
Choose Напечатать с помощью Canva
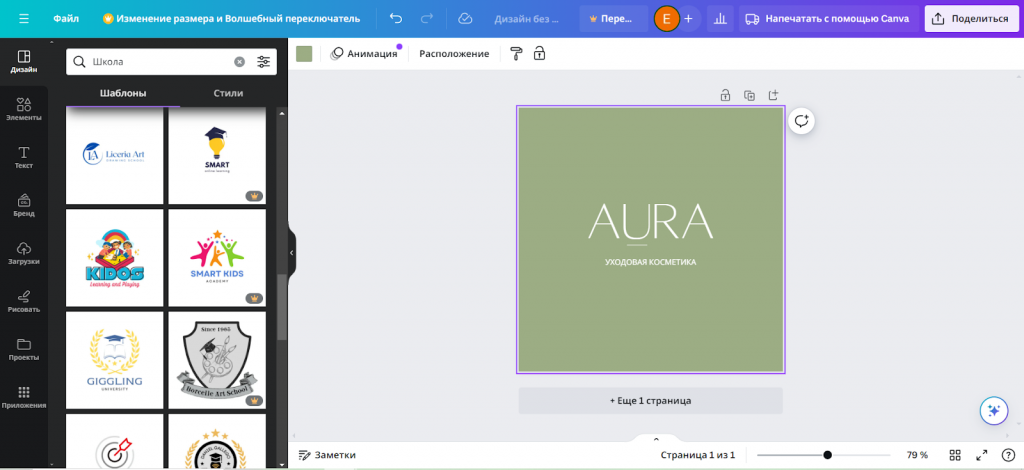[827, 19]
